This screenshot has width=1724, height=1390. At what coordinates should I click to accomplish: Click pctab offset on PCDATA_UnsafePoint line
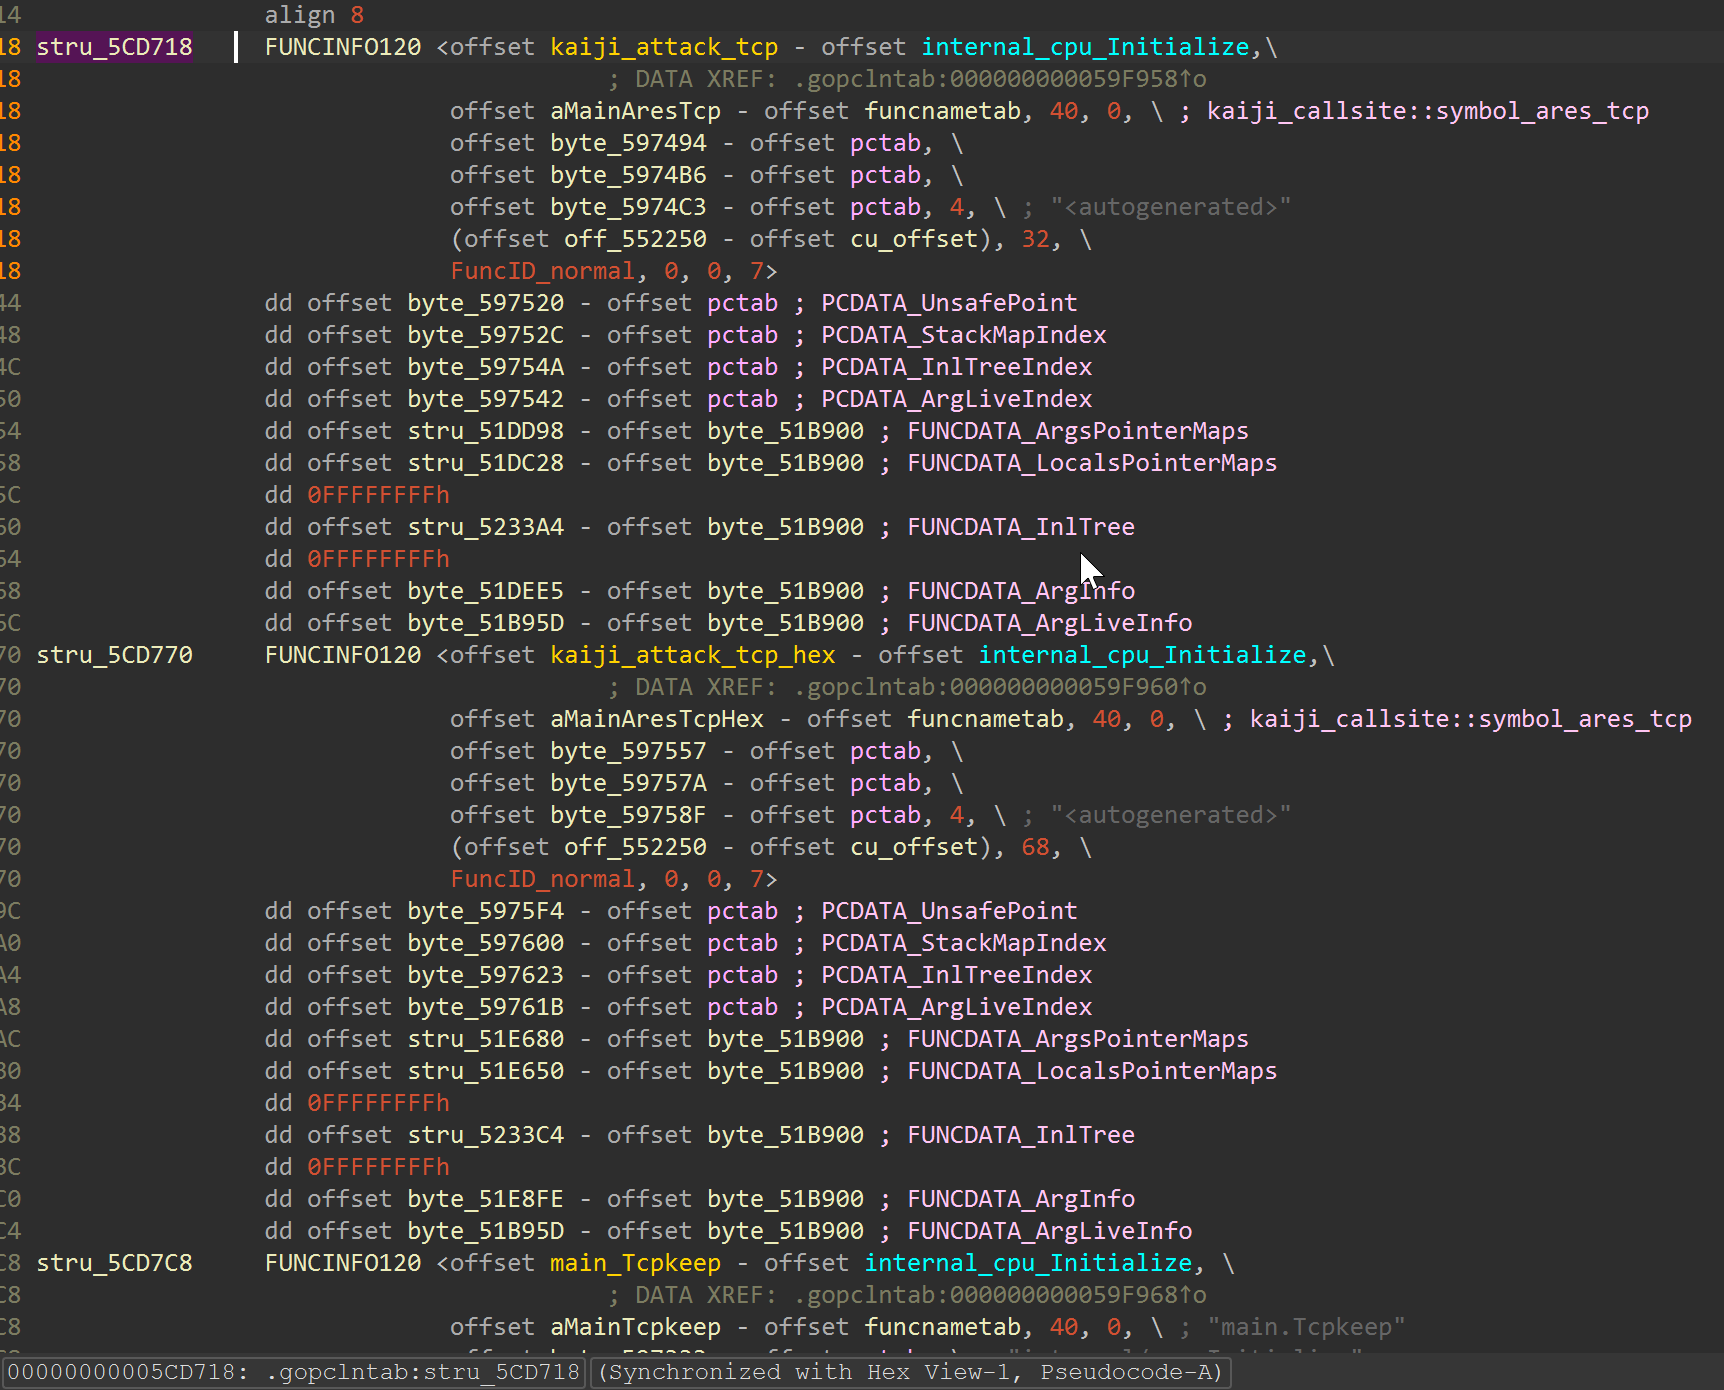tap(742, 302)
